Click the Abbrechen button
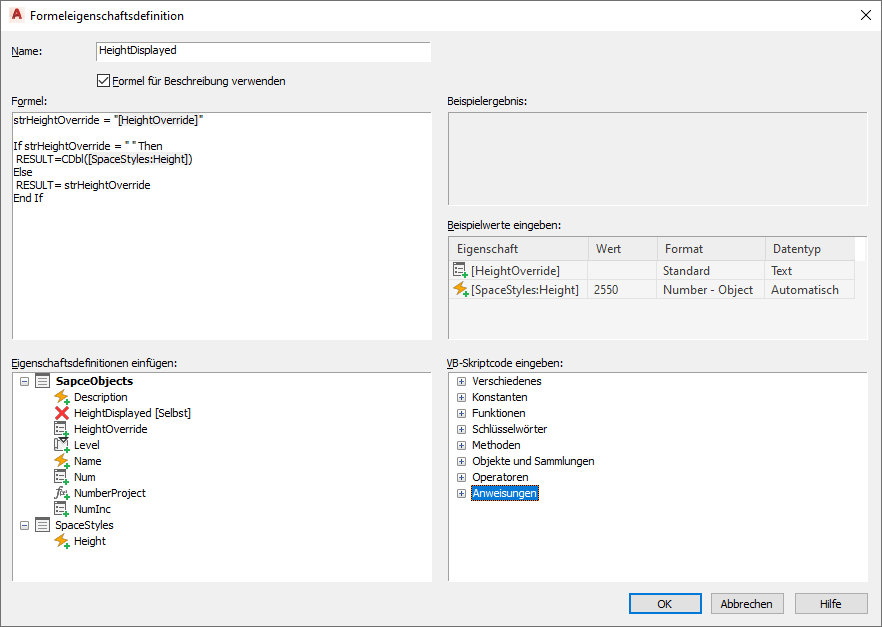 [x=747, y=604]
